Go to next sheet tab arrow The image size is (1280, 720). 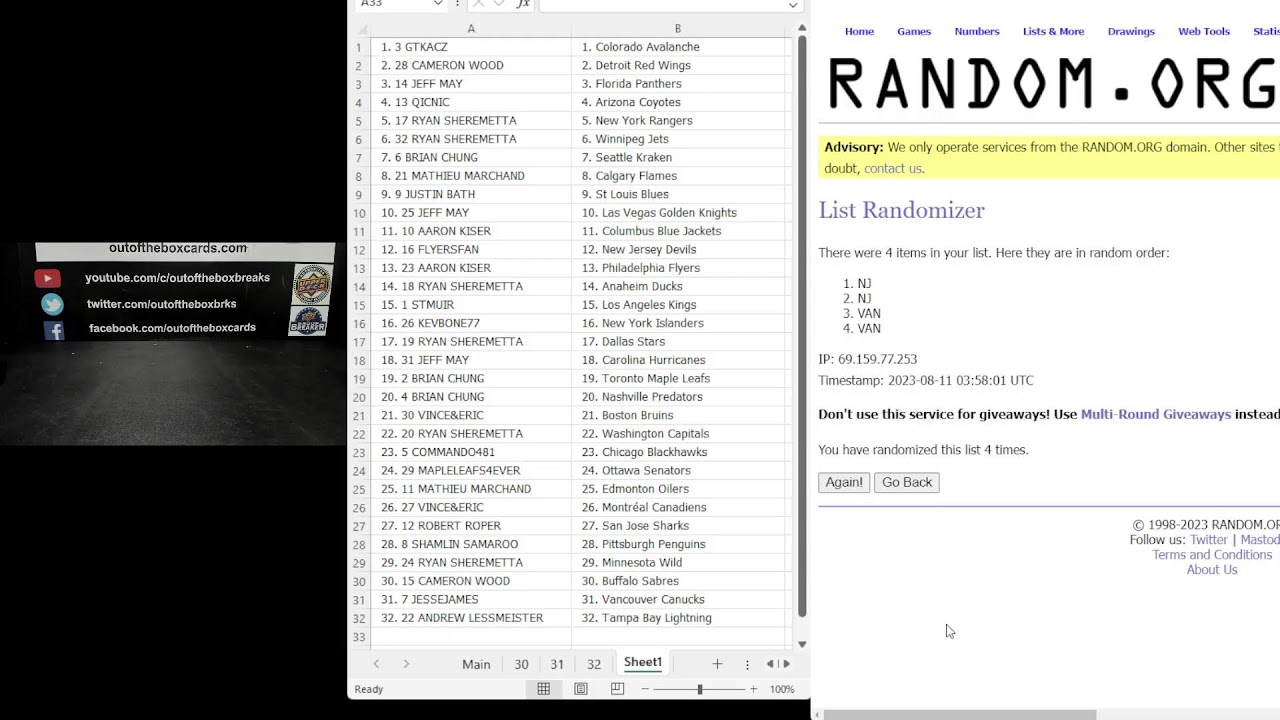tap(406, 664)
